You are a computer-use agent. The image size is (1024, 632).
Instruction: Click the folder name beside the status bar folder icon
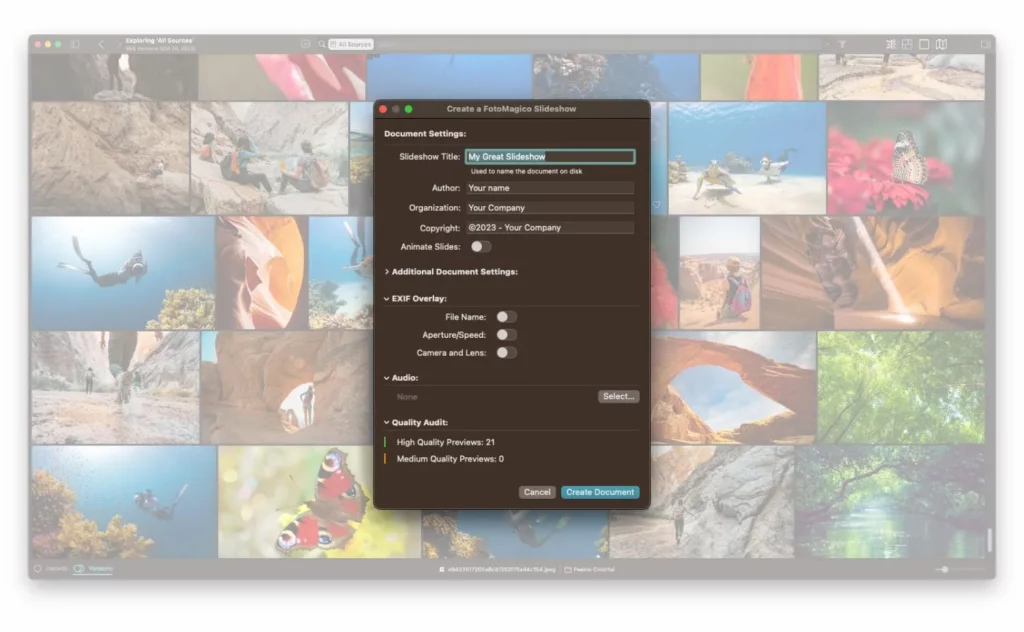point(594,569)
